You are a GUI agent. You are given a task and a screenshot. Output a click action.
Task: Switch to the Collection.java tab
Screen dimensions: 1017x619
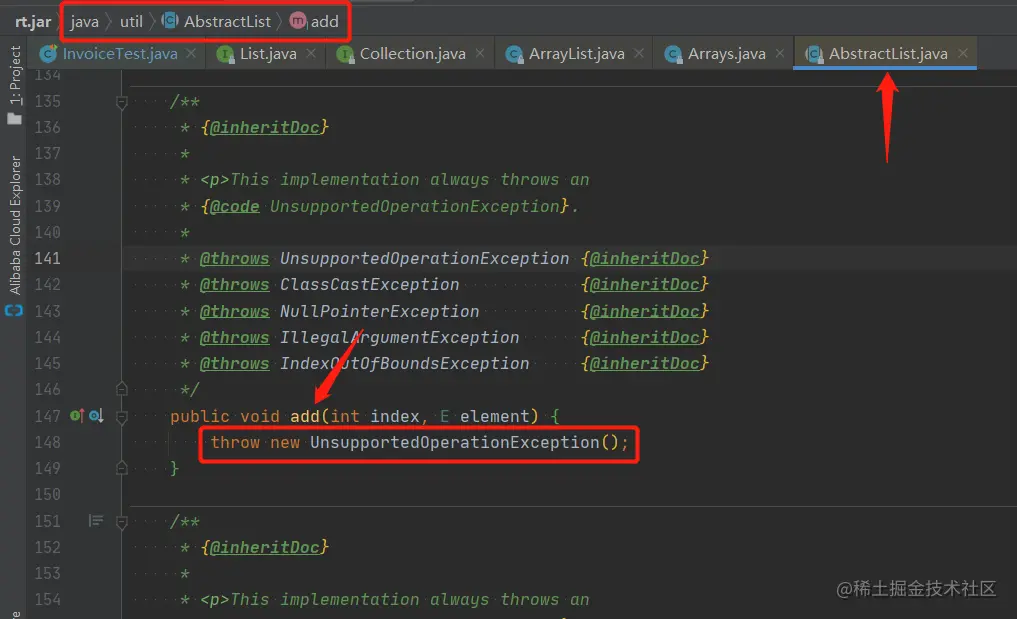click(413, 54)
